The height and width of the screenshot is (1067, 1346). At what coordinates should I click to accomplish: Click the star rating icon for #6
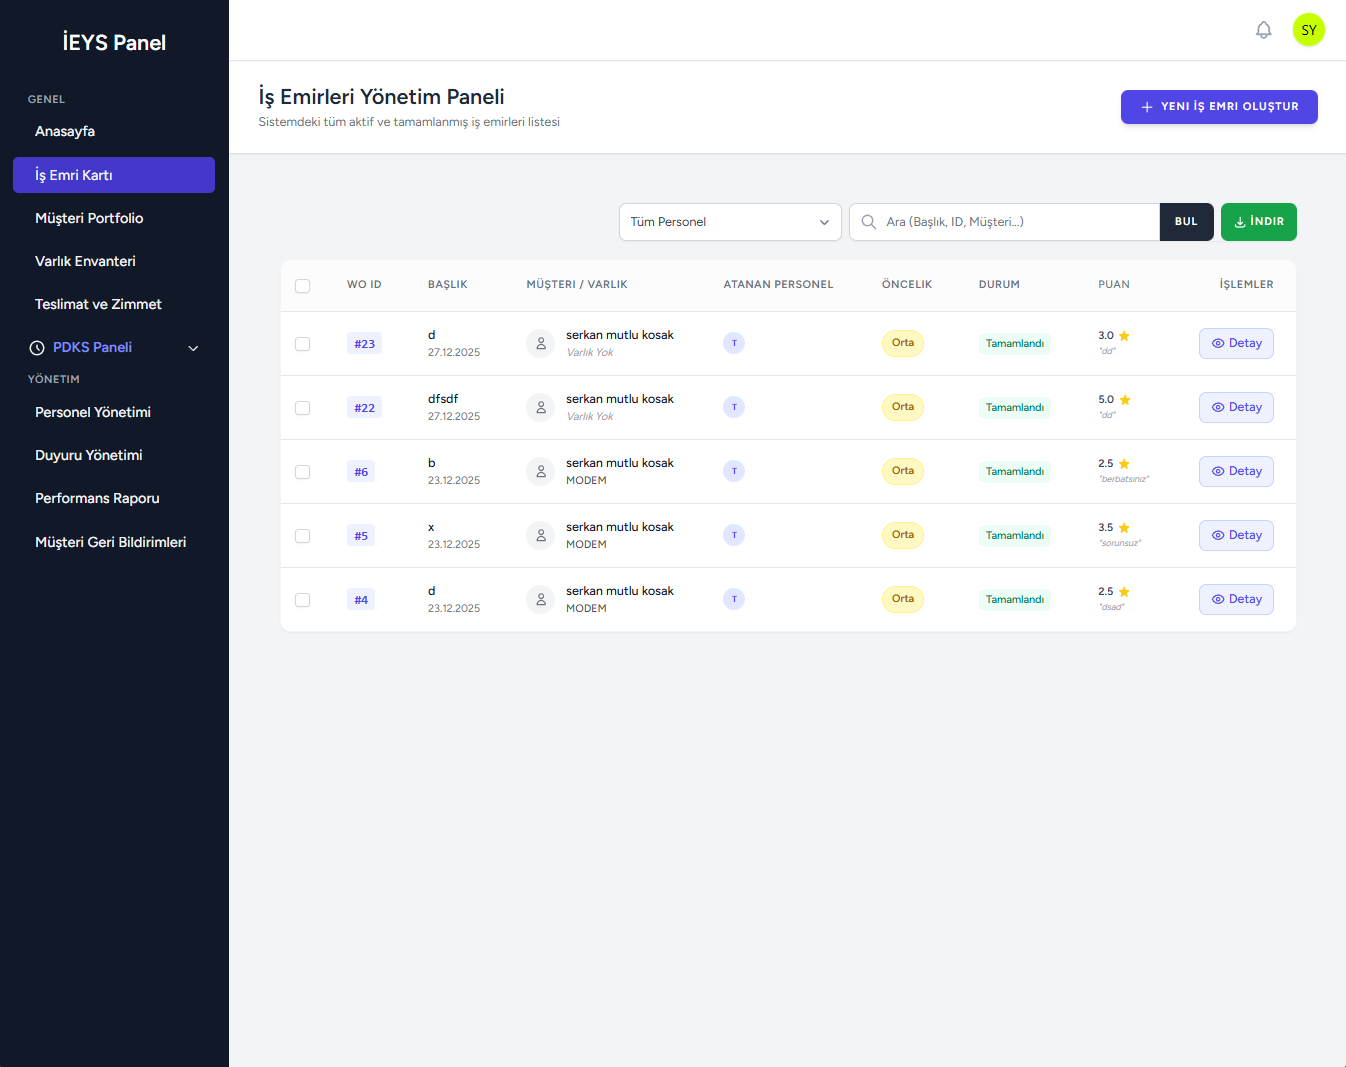pyautogui.click(x=1124, y=464)
